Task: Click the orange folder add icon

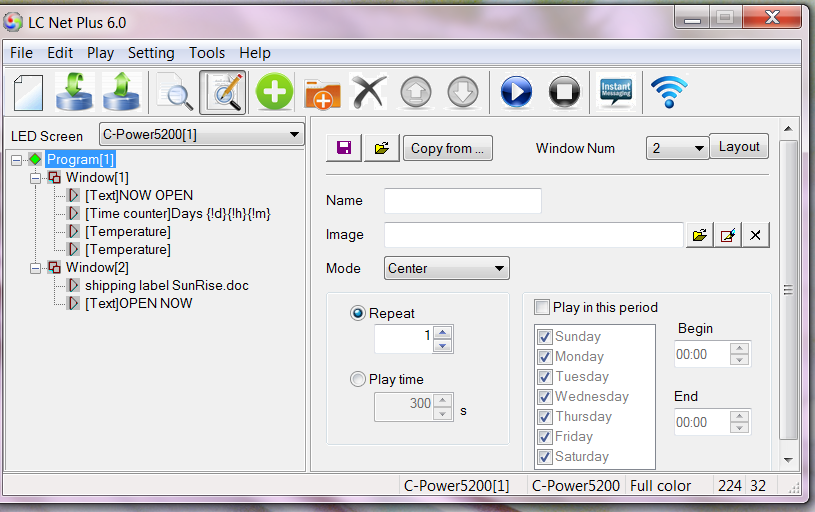Action: (322, 94)
